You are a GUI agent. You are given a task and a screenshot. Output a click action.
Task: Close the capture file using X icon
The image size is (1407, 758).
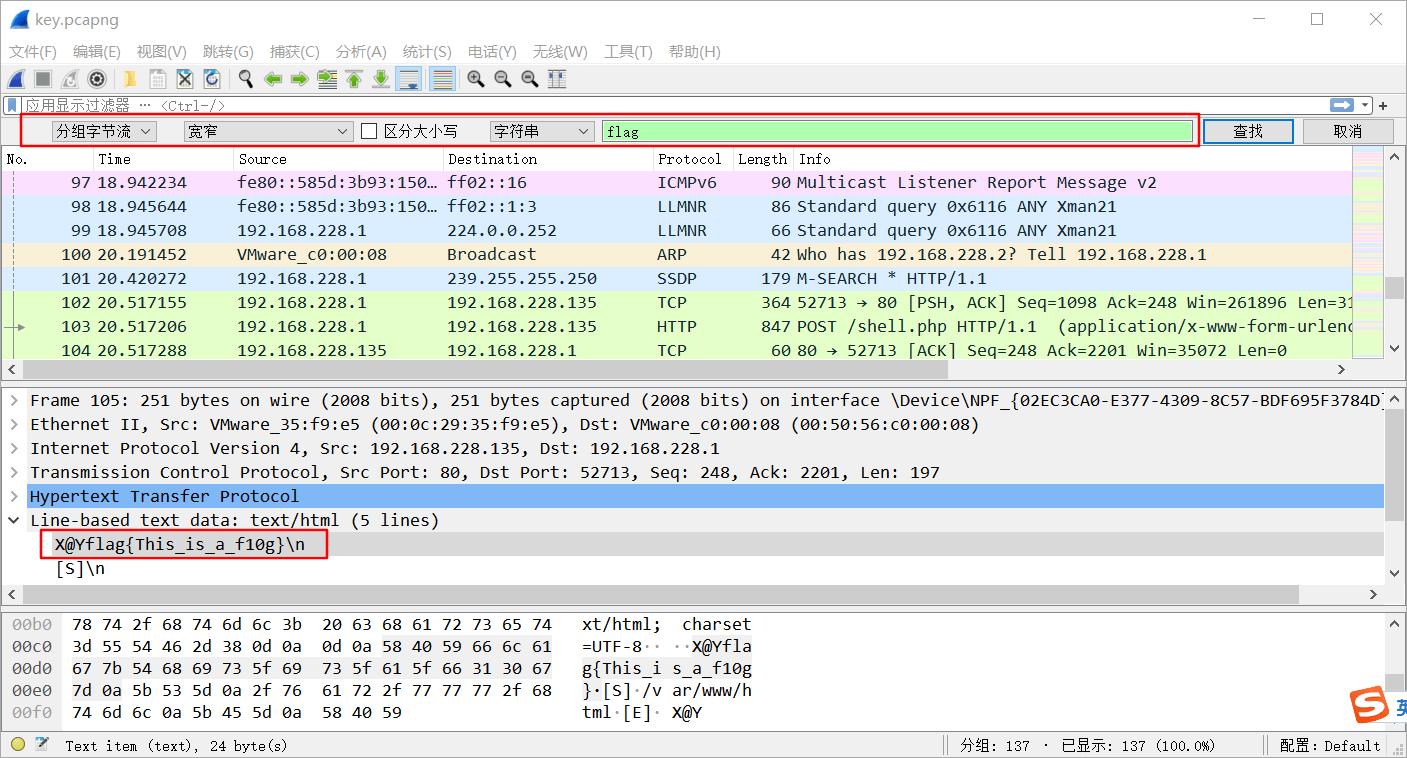[185, 79]
